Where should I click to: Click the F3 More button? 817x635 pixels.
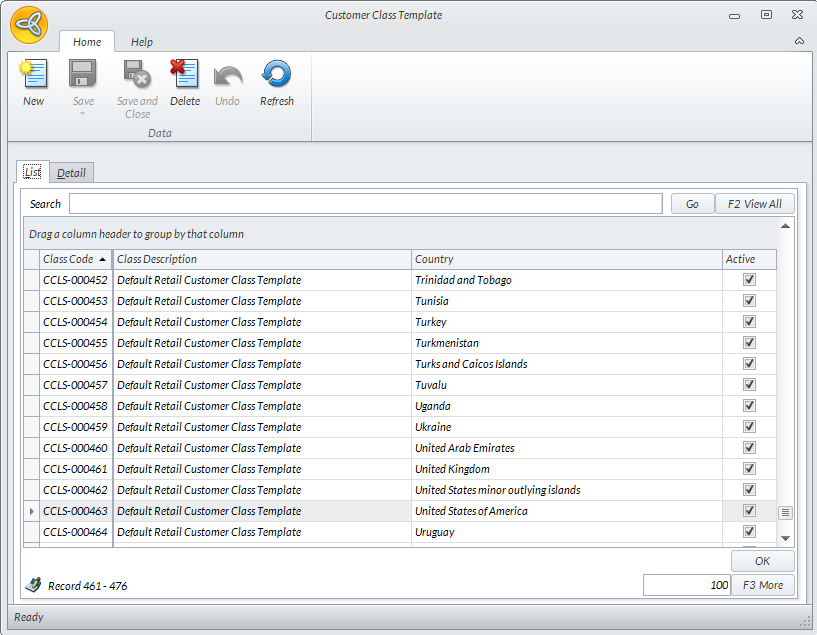pyautogui.click(x=763, y=585)
